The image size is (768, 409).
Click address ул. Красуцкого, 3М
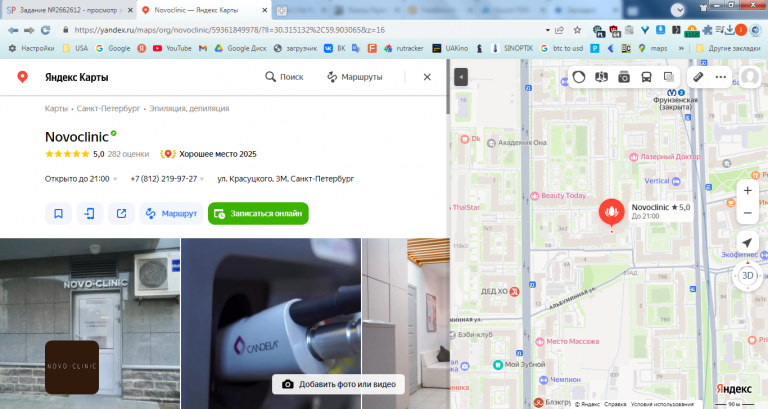coord(286,179)
